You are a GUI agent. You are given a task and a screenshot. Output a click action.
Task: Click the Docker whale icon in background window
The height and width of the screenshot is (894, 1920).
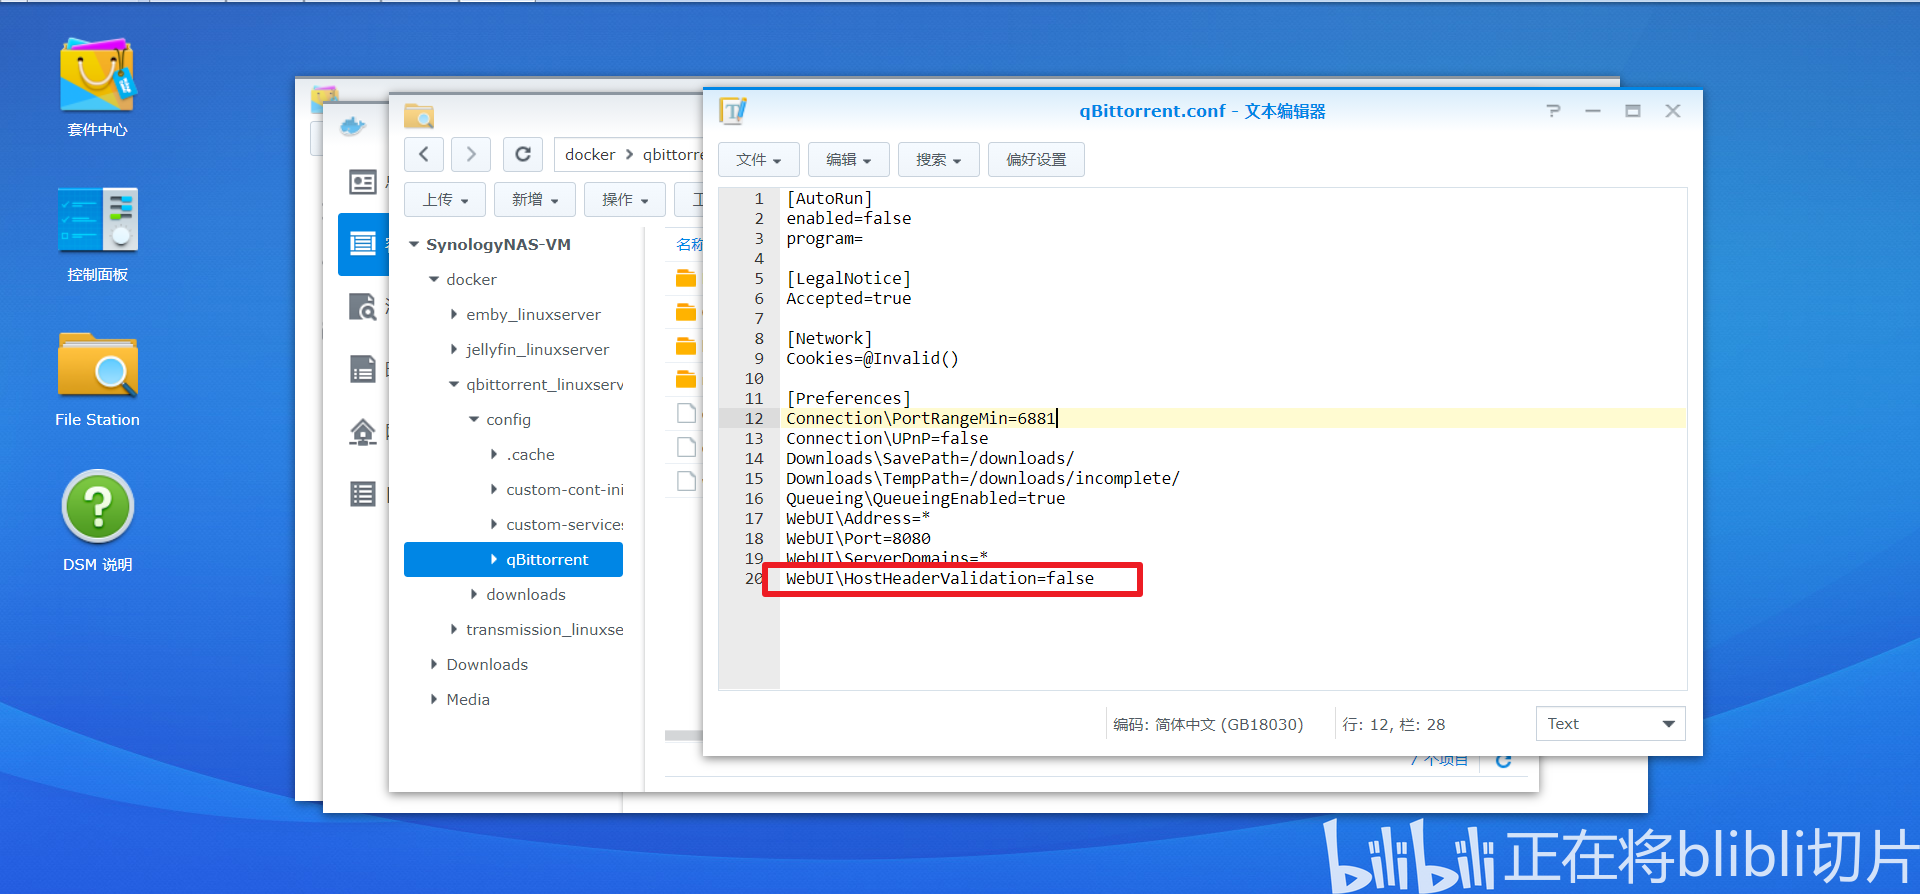[x=353, y=126]
